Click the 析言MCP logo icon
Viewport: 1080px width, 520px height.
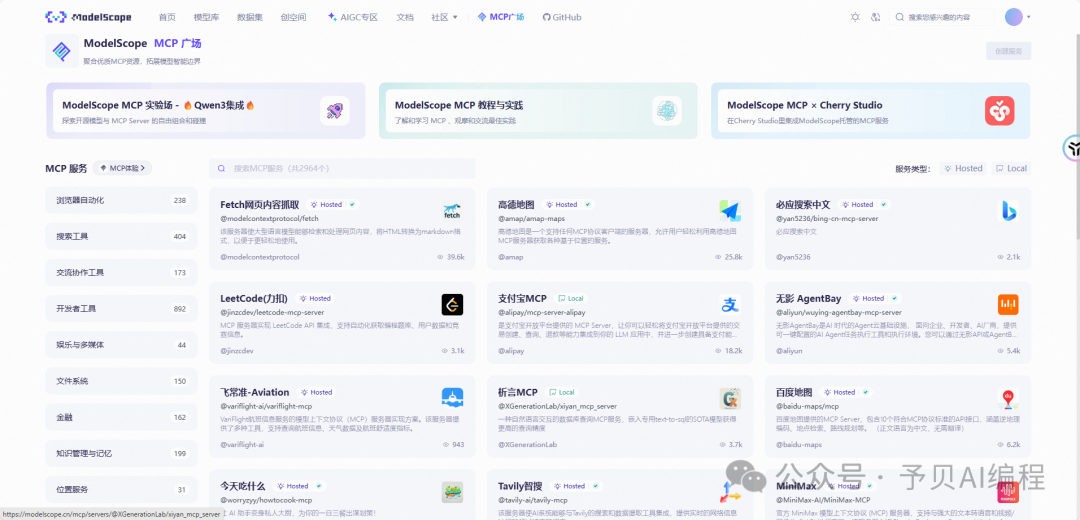(x=730, y=398)
